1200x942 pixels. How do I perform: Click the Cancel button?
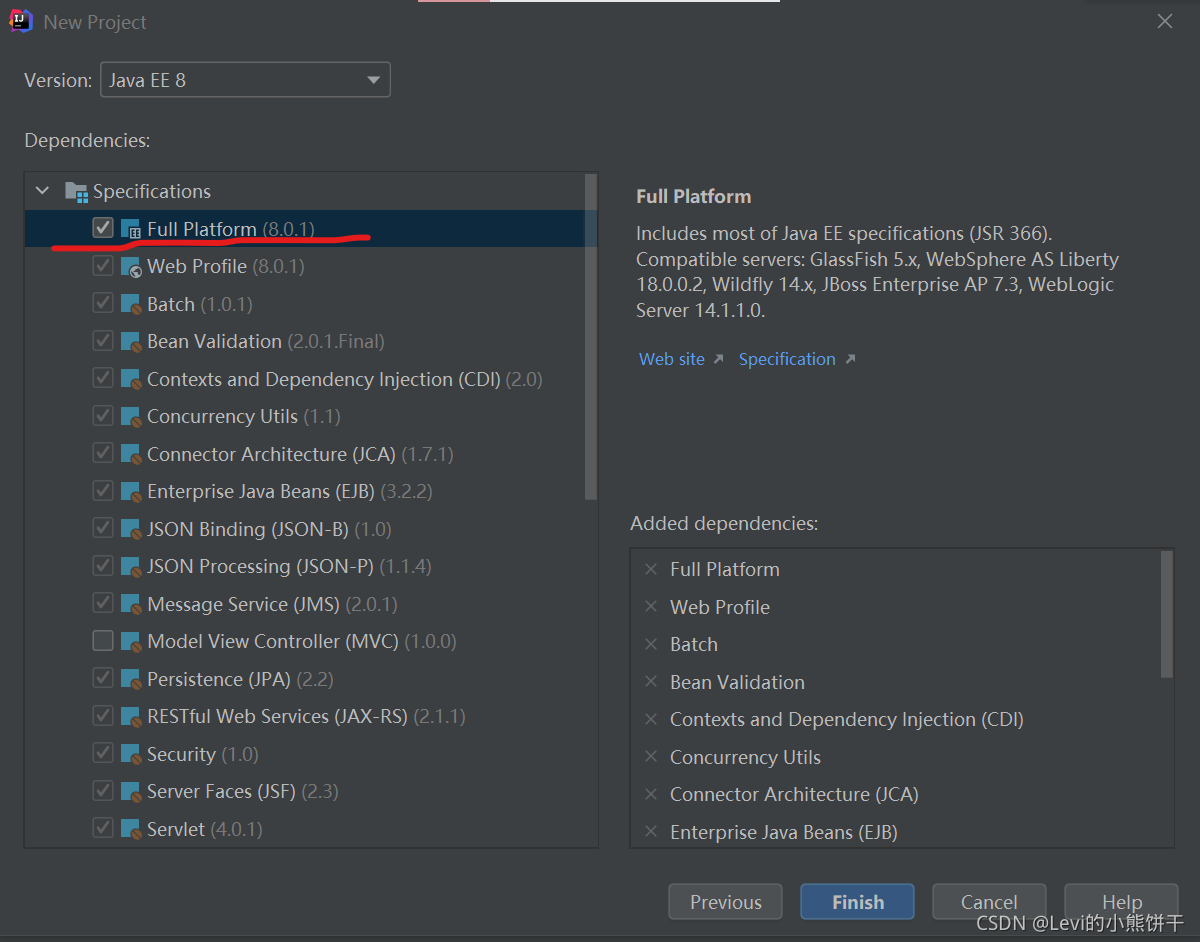[x=989, y=902]
